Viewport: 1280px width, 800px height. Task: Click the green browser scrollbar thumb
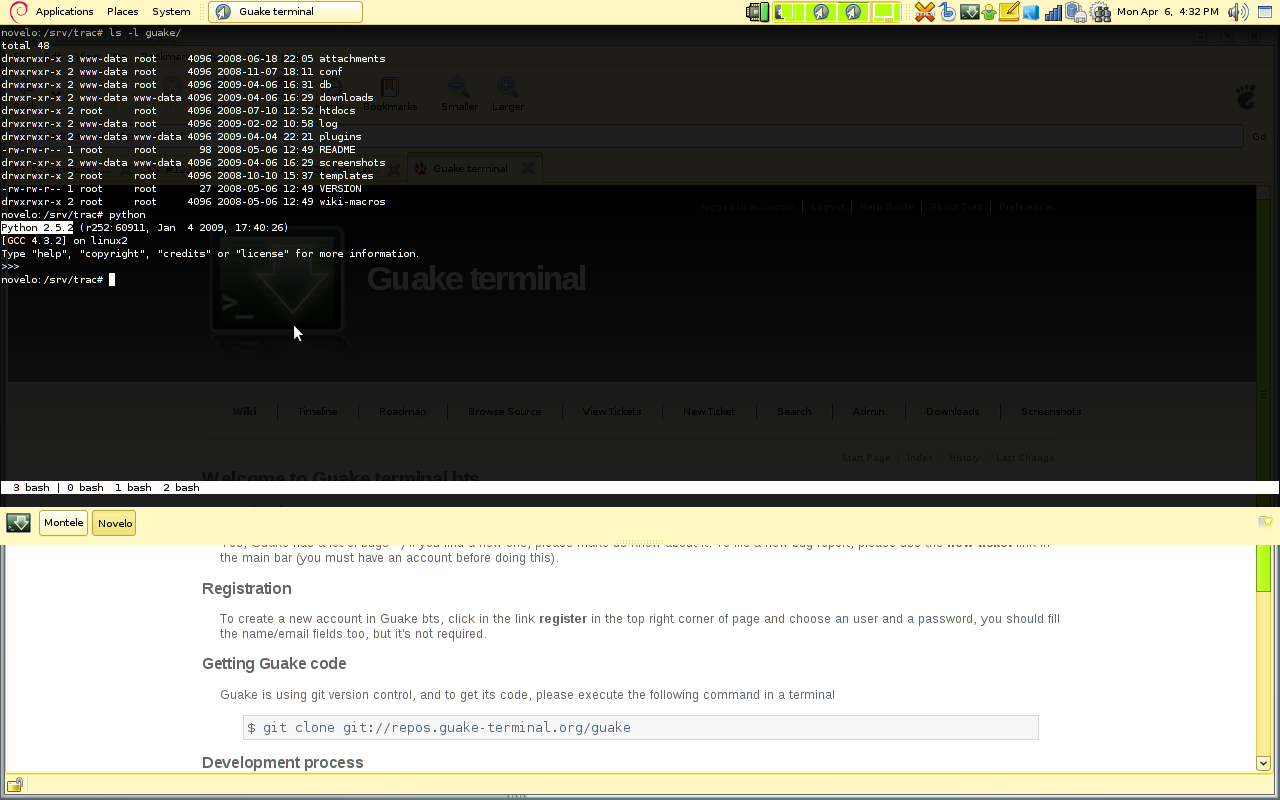(1264, 567)
